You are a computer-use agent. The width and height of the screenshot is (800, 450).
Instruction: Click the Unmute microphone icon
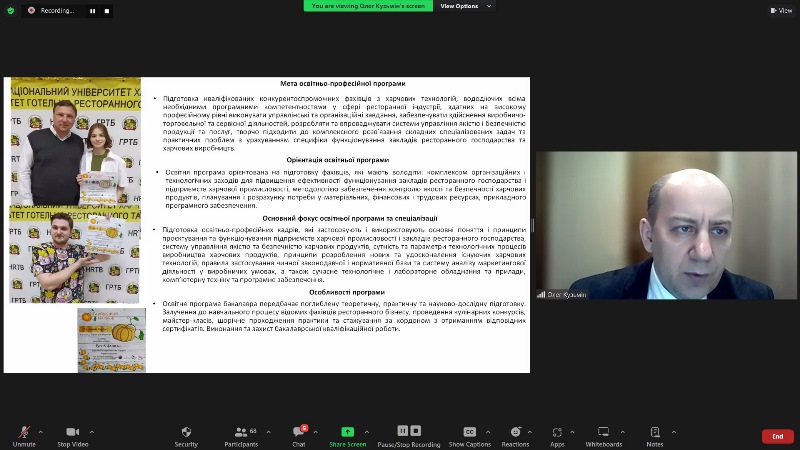coord(24,432)
